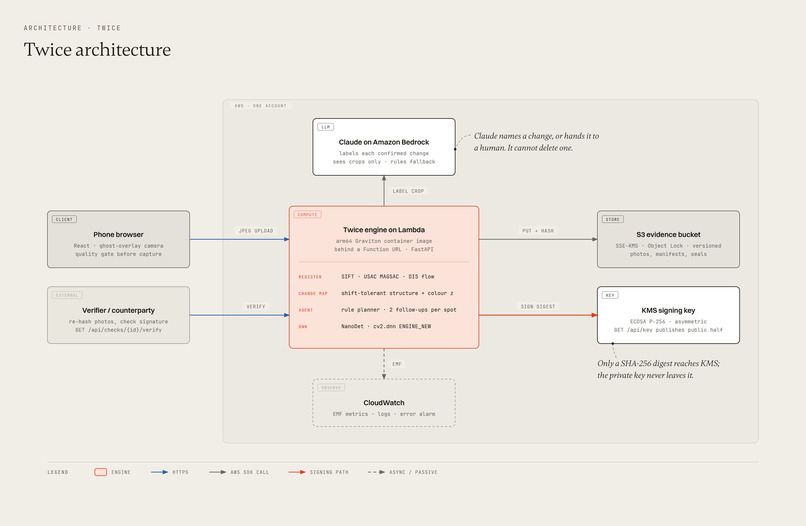The image size is (806, 526).
Task: Click the 'ASYNC / PASSIVE' legend label
Action: tap(413, 472)
